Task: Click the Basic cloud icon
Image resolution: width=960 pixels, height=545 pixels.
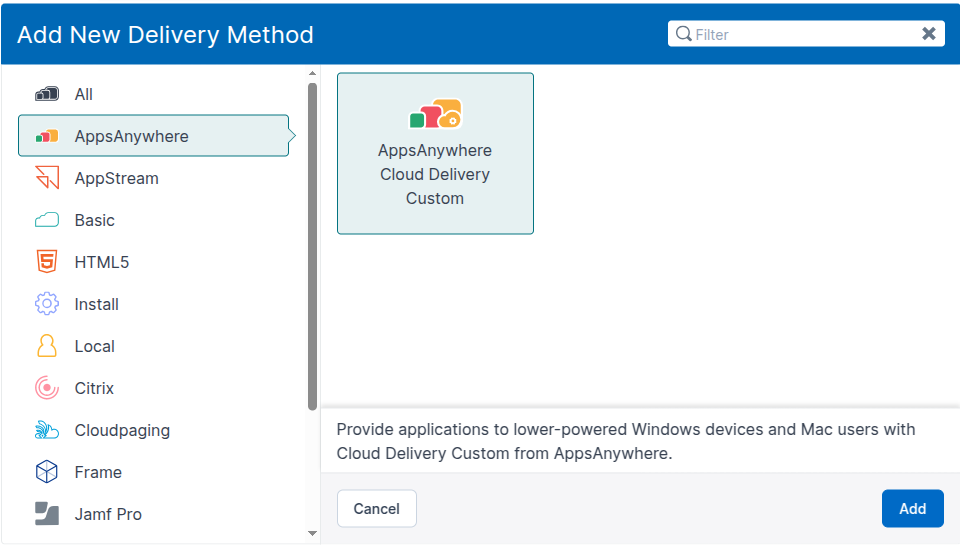Action: point(47,220)
